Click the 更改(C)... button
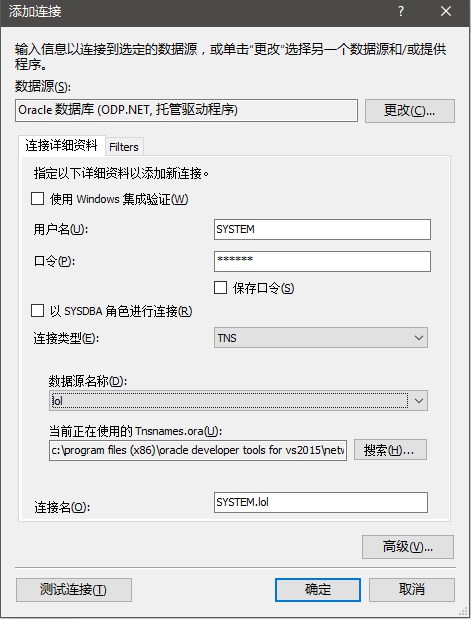The height and width of the screenshot is (619, 471). (x=410, y=111)
